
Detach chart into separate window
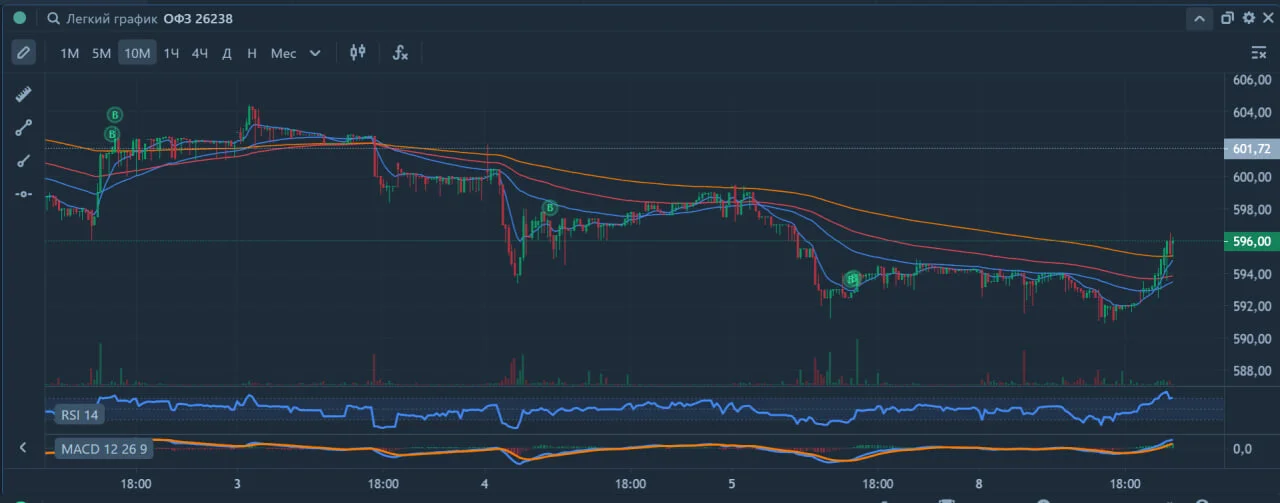tap(1227, 18)
